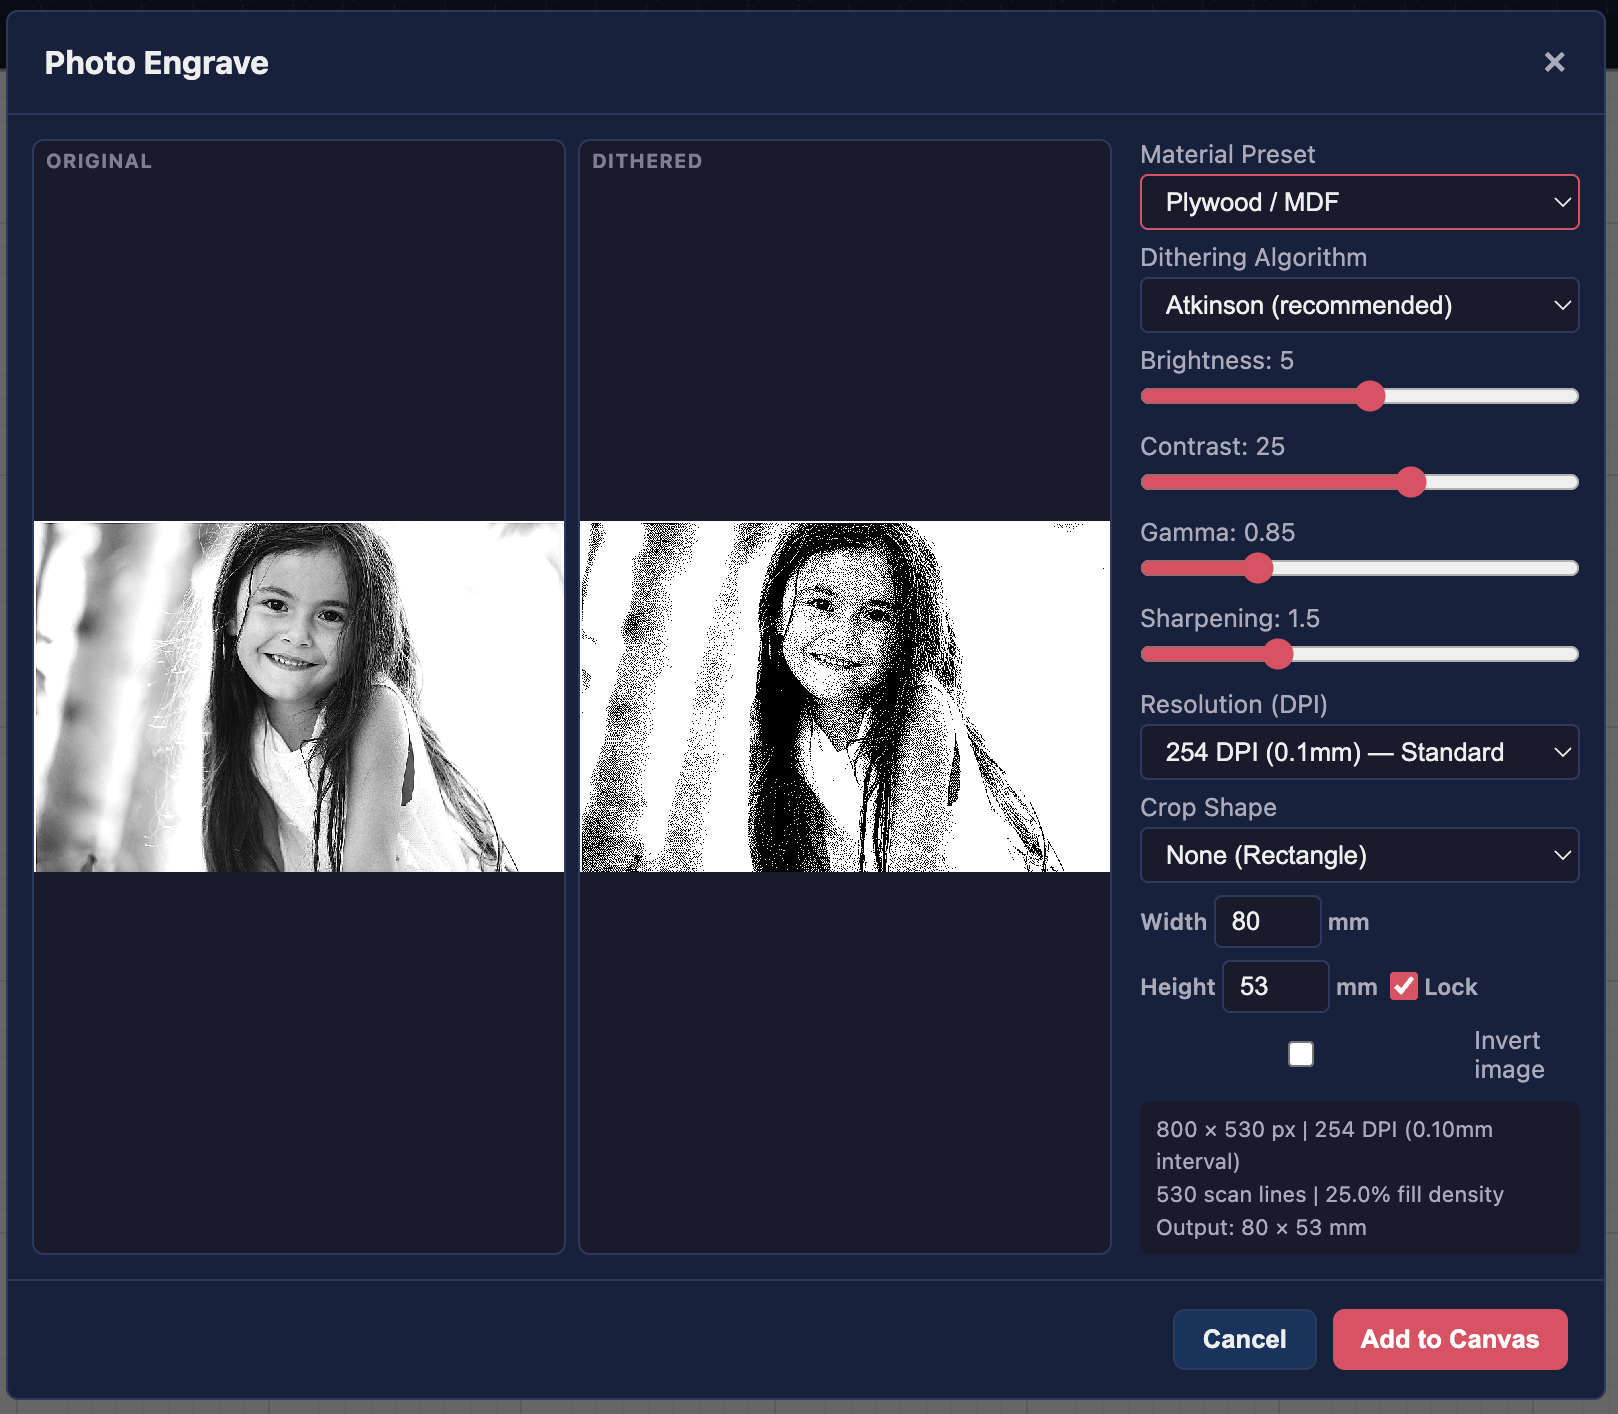Click the ORIGINAL preview image
This screenshot has width=1618, height=1414.
pyautogui.click(x=298, y=696)
